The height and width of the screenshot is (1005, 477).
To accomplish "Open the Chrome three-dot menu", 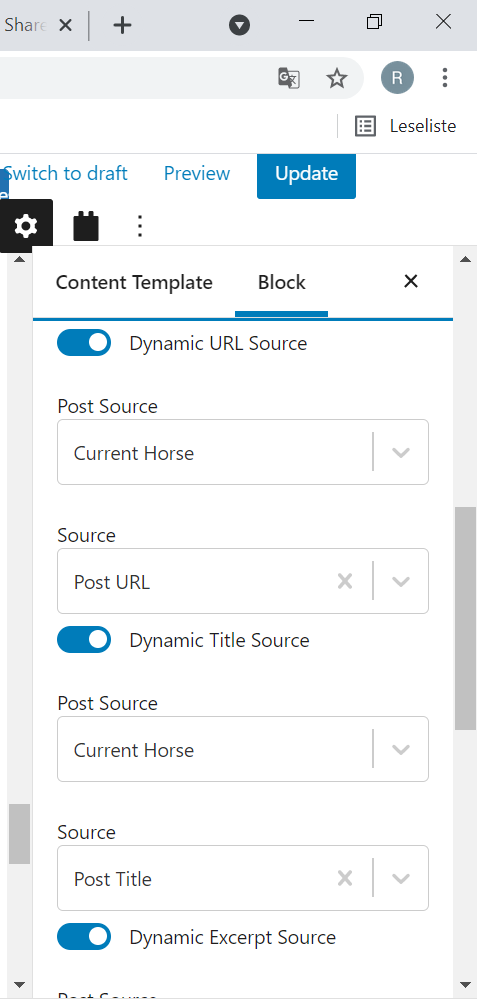I will [x=444, y=78].
